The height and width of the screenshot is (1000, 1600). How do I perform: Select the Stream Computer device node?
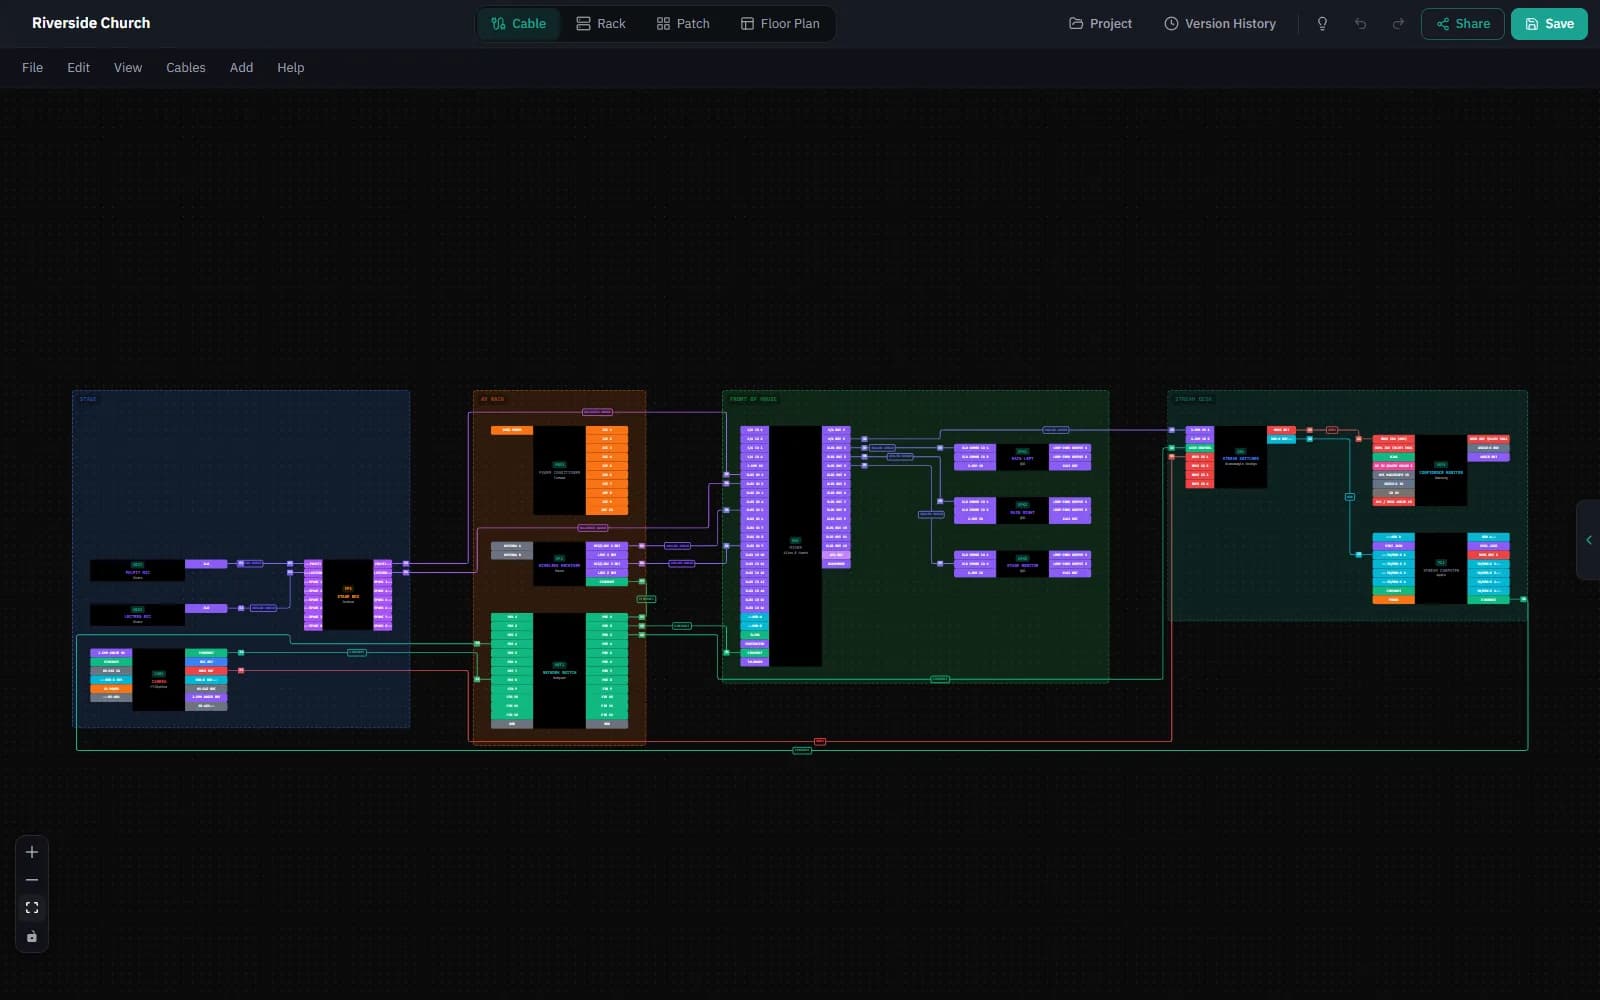(1440, 568)
